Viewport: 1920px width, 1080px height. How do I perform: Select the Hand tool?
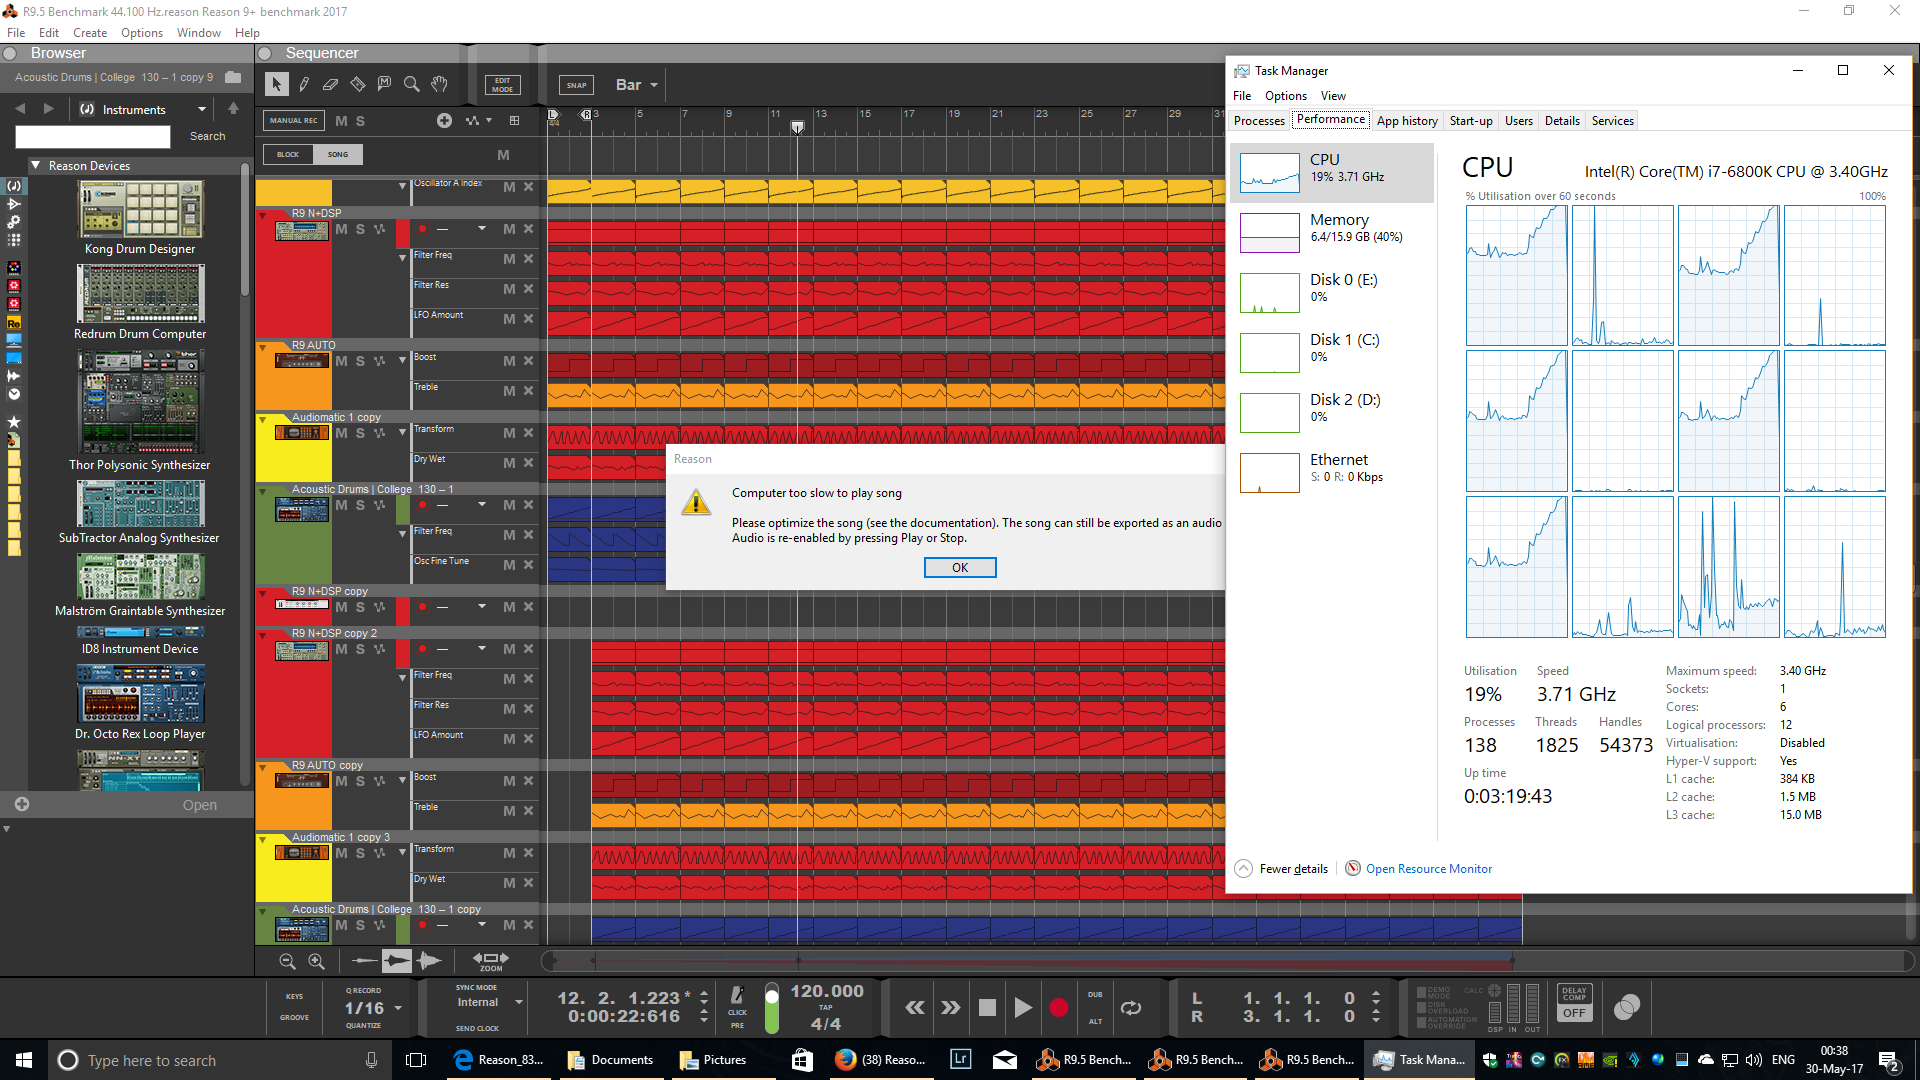point(439,85)
